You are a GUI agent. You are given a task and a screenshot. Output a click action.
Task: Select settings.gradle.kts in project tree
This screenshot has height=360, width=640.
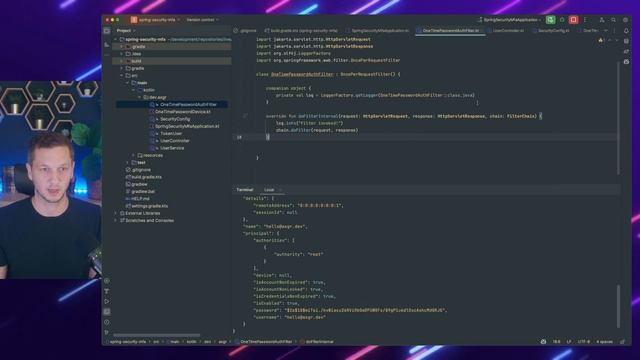click(149, 206)
